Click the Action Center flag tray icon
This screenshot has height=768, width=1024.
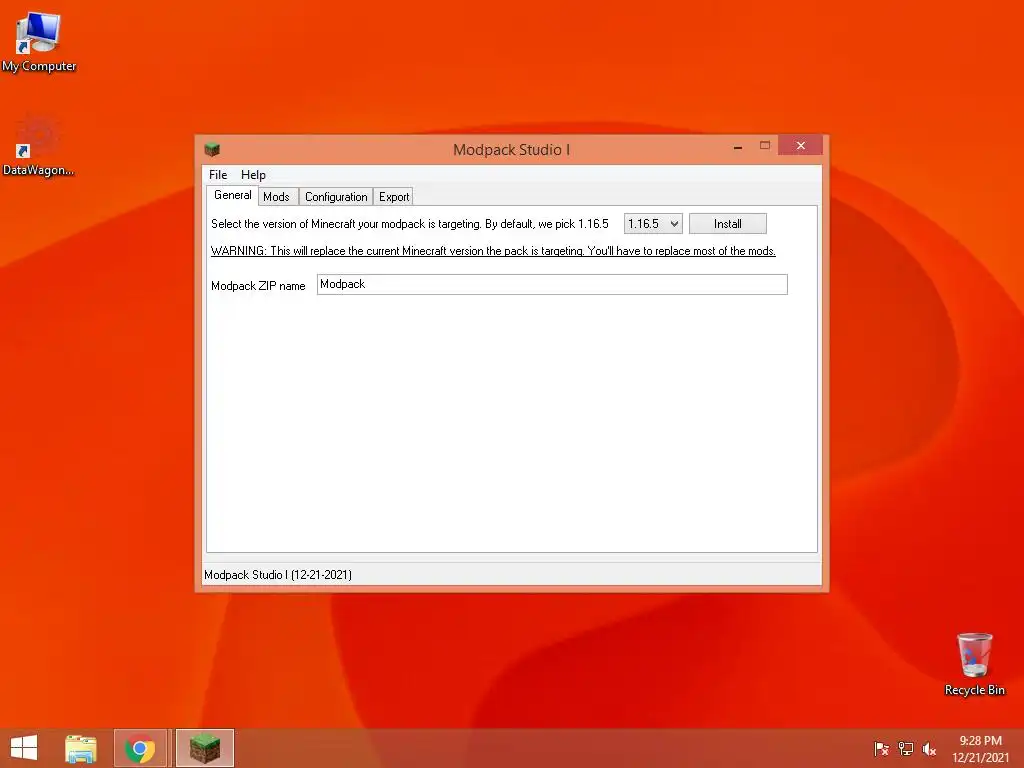[881, 749]
